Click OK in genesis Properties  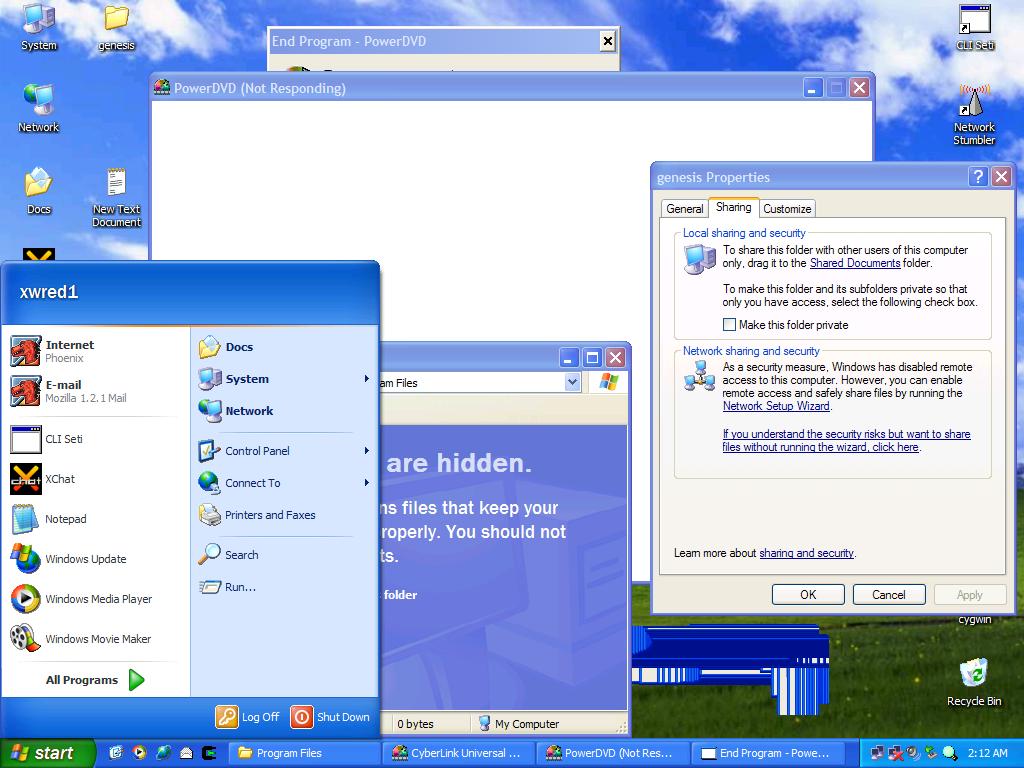pos(808,594)
